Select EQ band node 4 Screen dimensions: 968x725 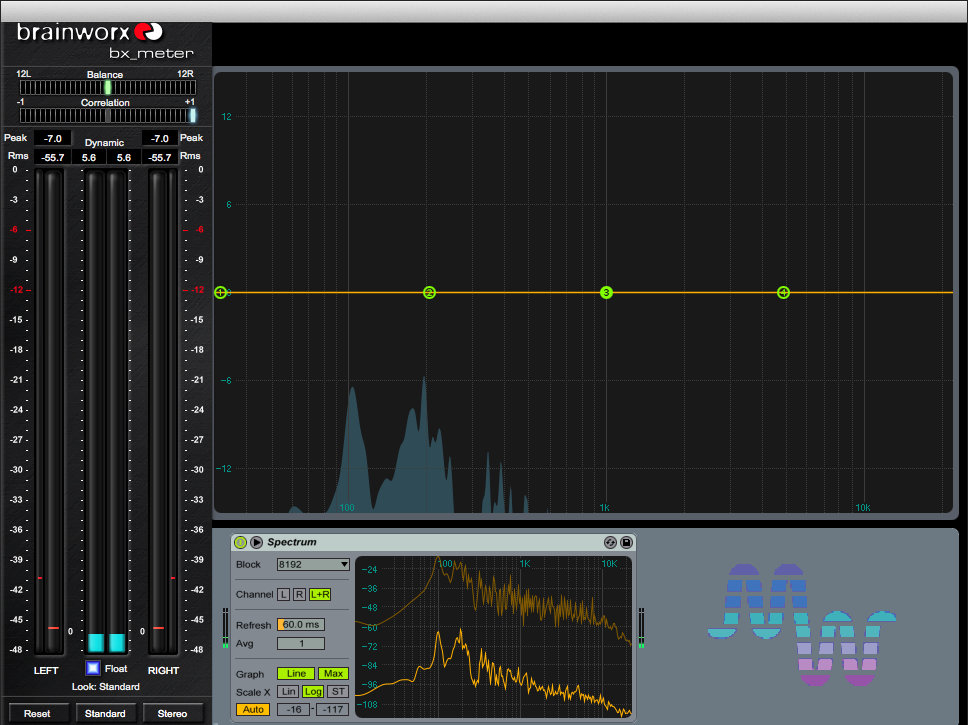[x=783, y=293]
